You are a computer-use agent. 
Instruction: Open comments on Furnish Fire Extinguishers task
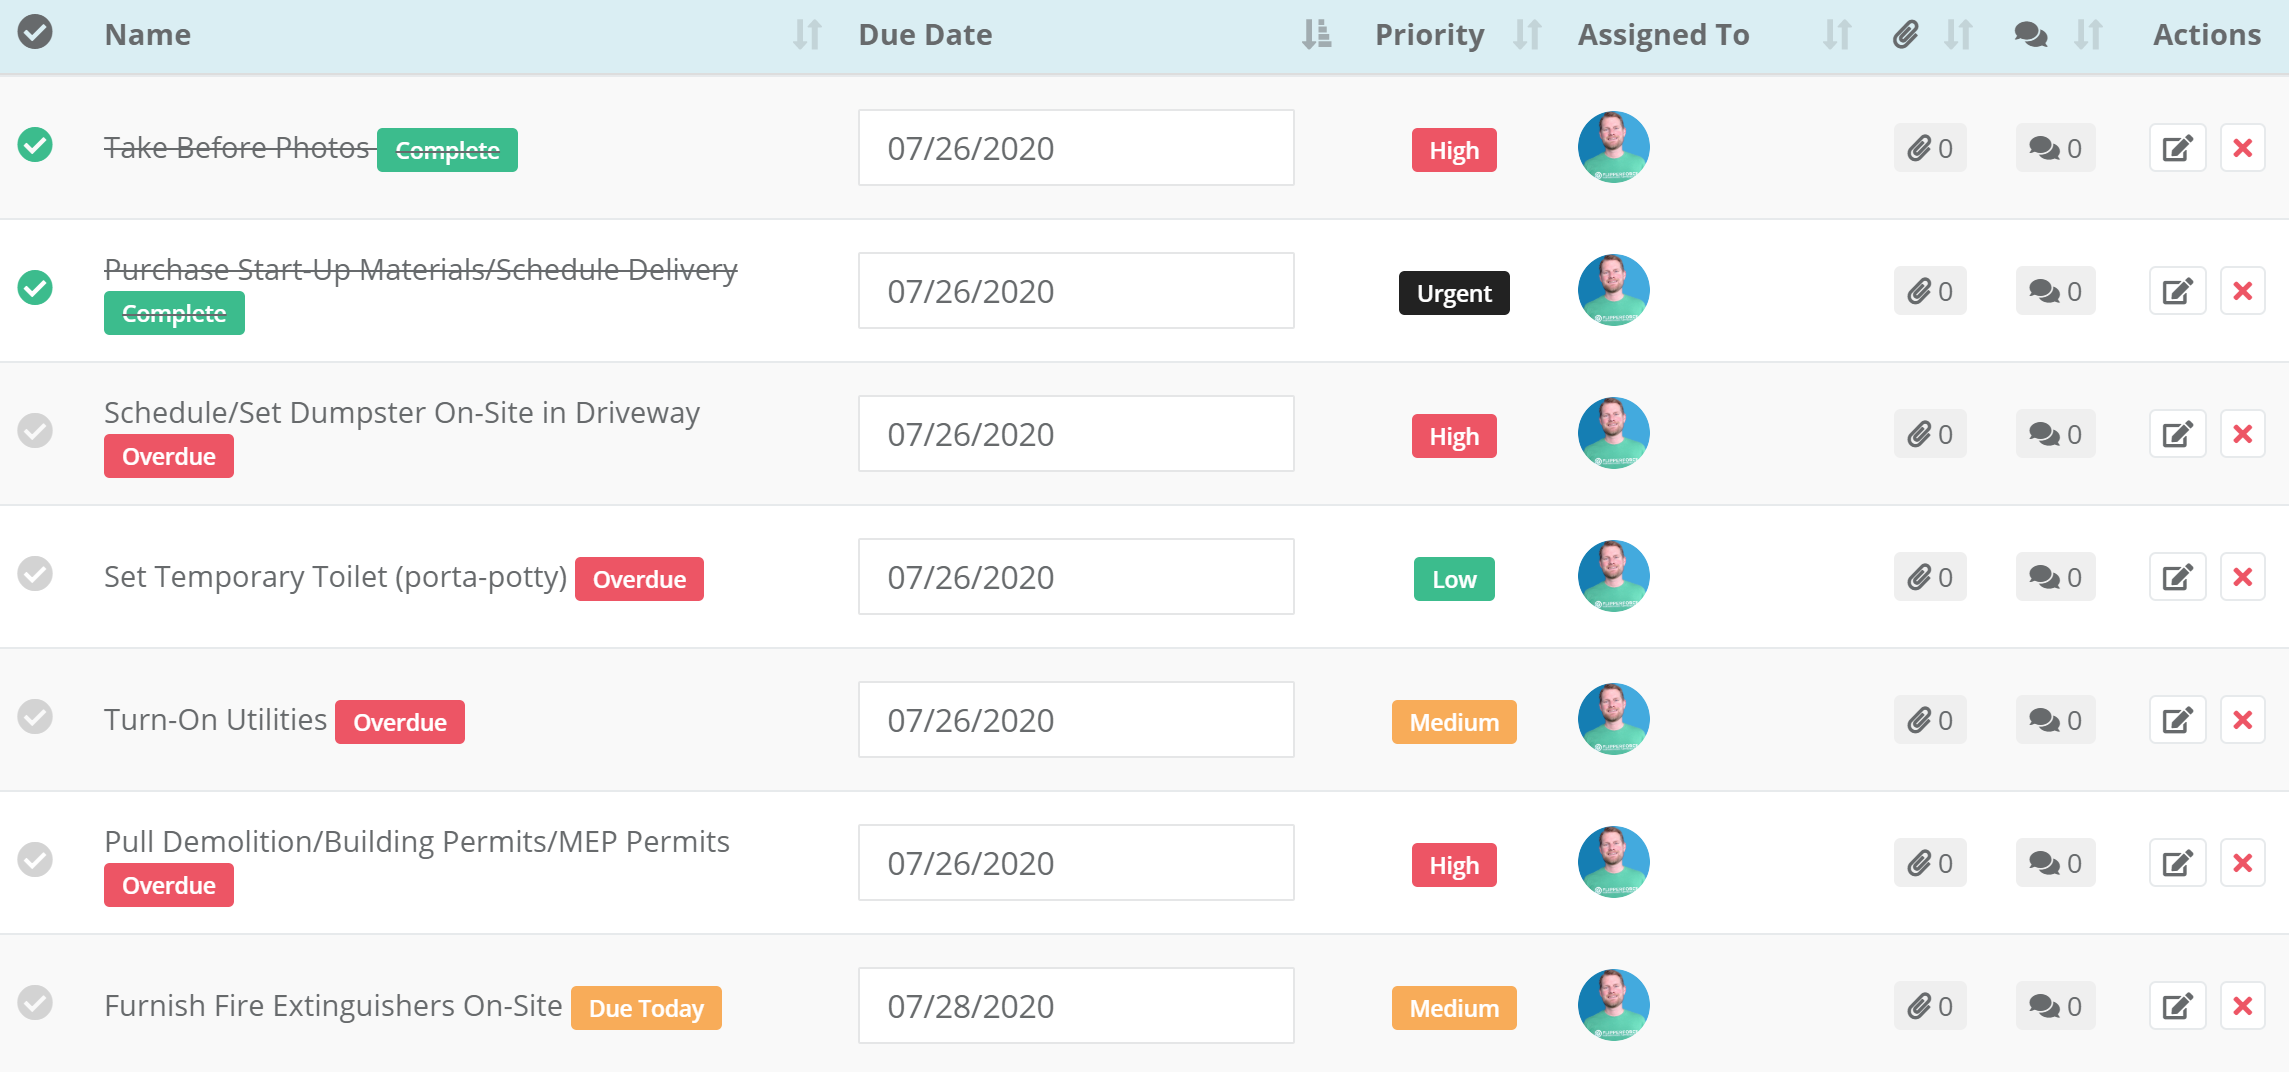pos(2055,1006)
